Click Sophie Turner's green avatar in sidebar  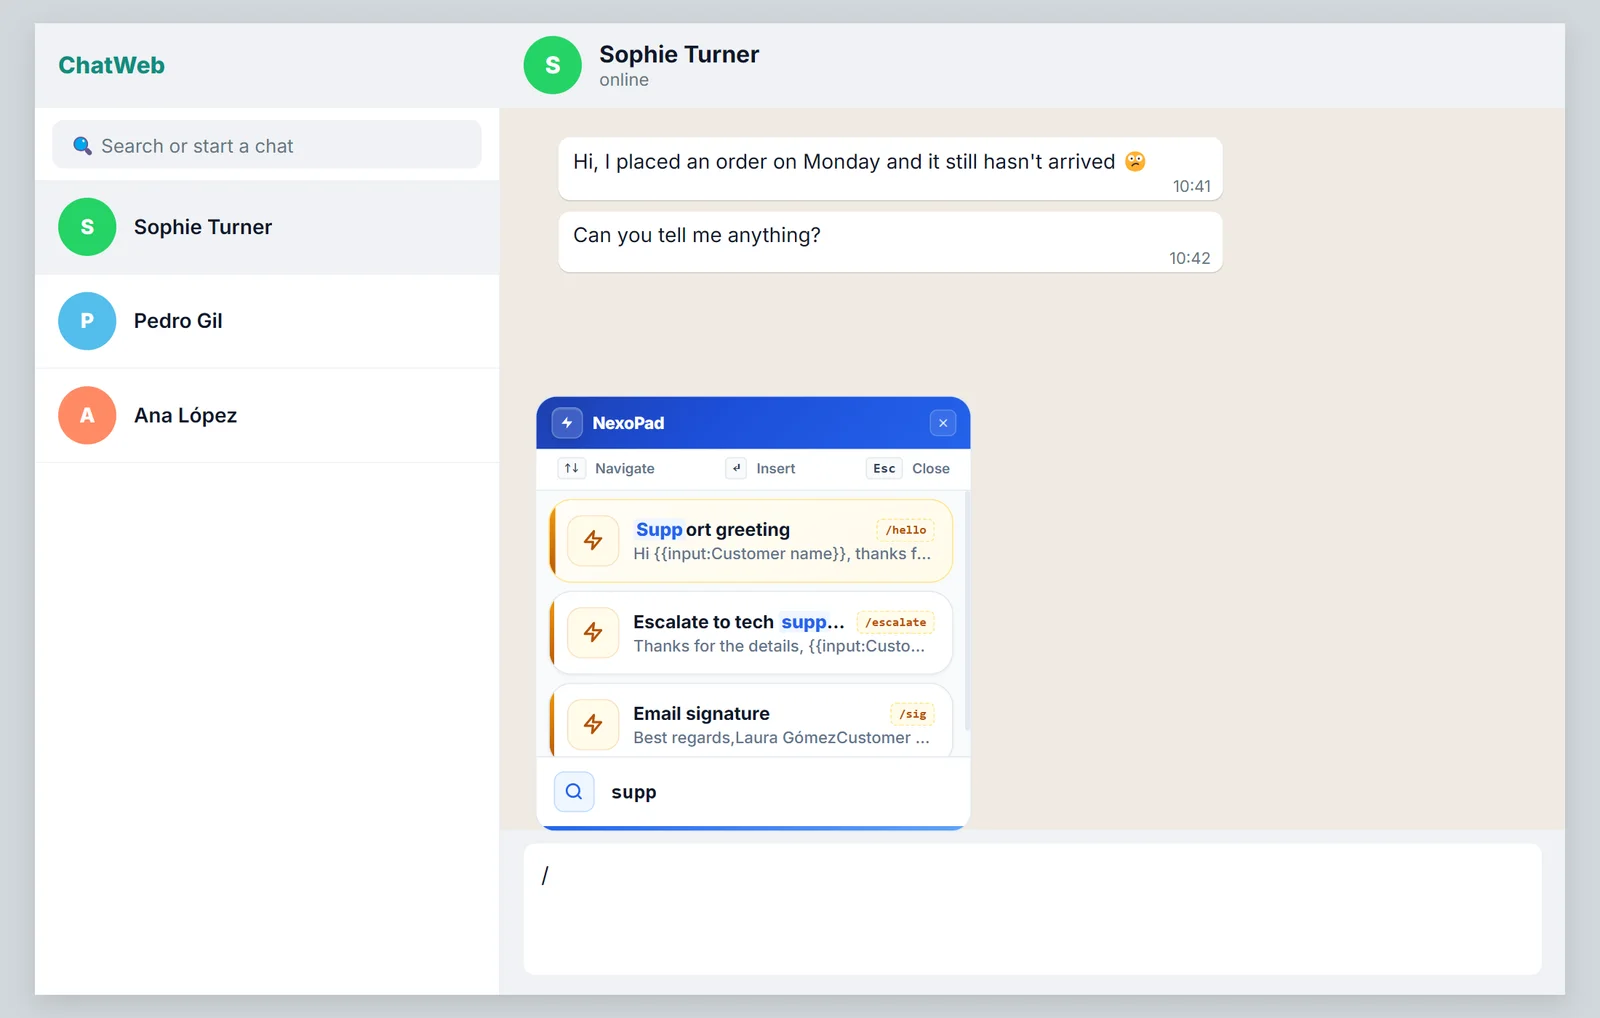(87, 227)
